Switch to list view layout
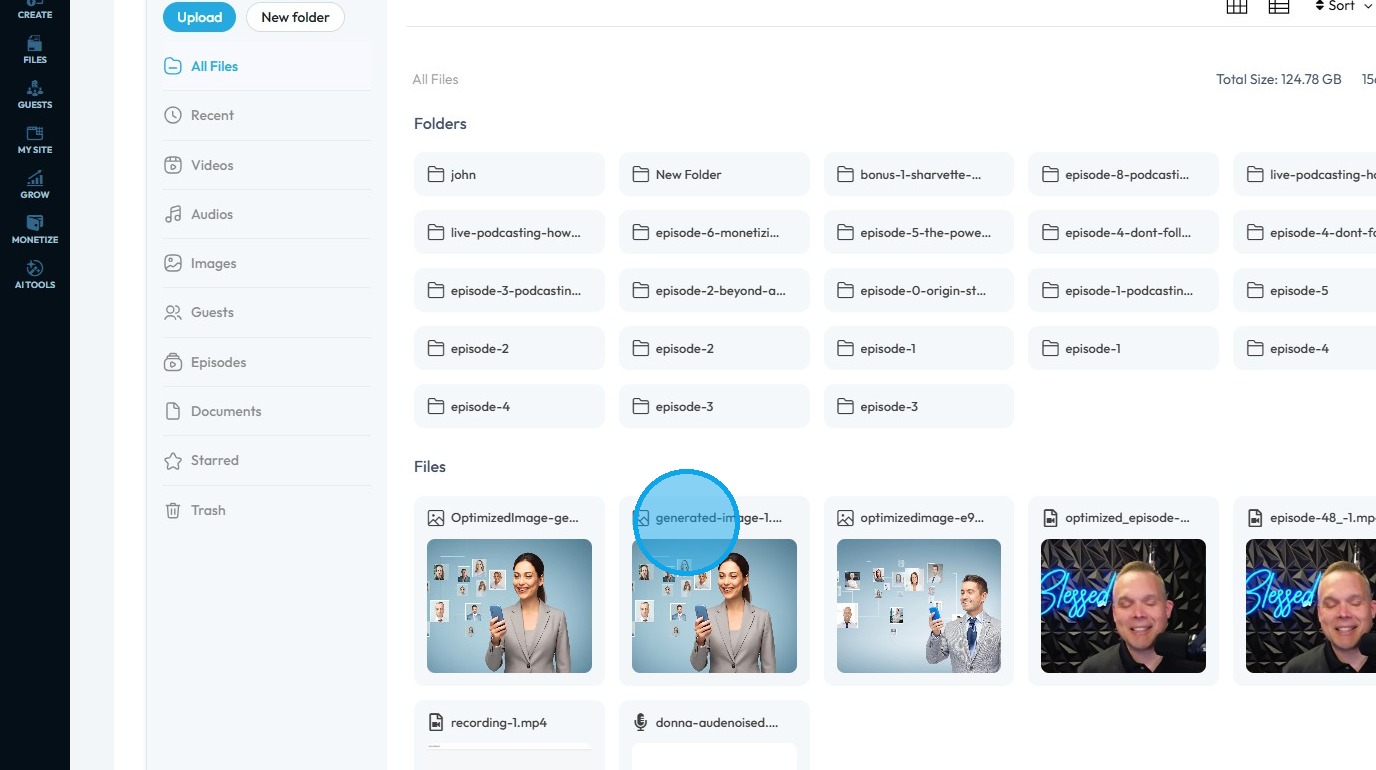Viewport: 1376px width, 770px height. tap(1279, 6)
